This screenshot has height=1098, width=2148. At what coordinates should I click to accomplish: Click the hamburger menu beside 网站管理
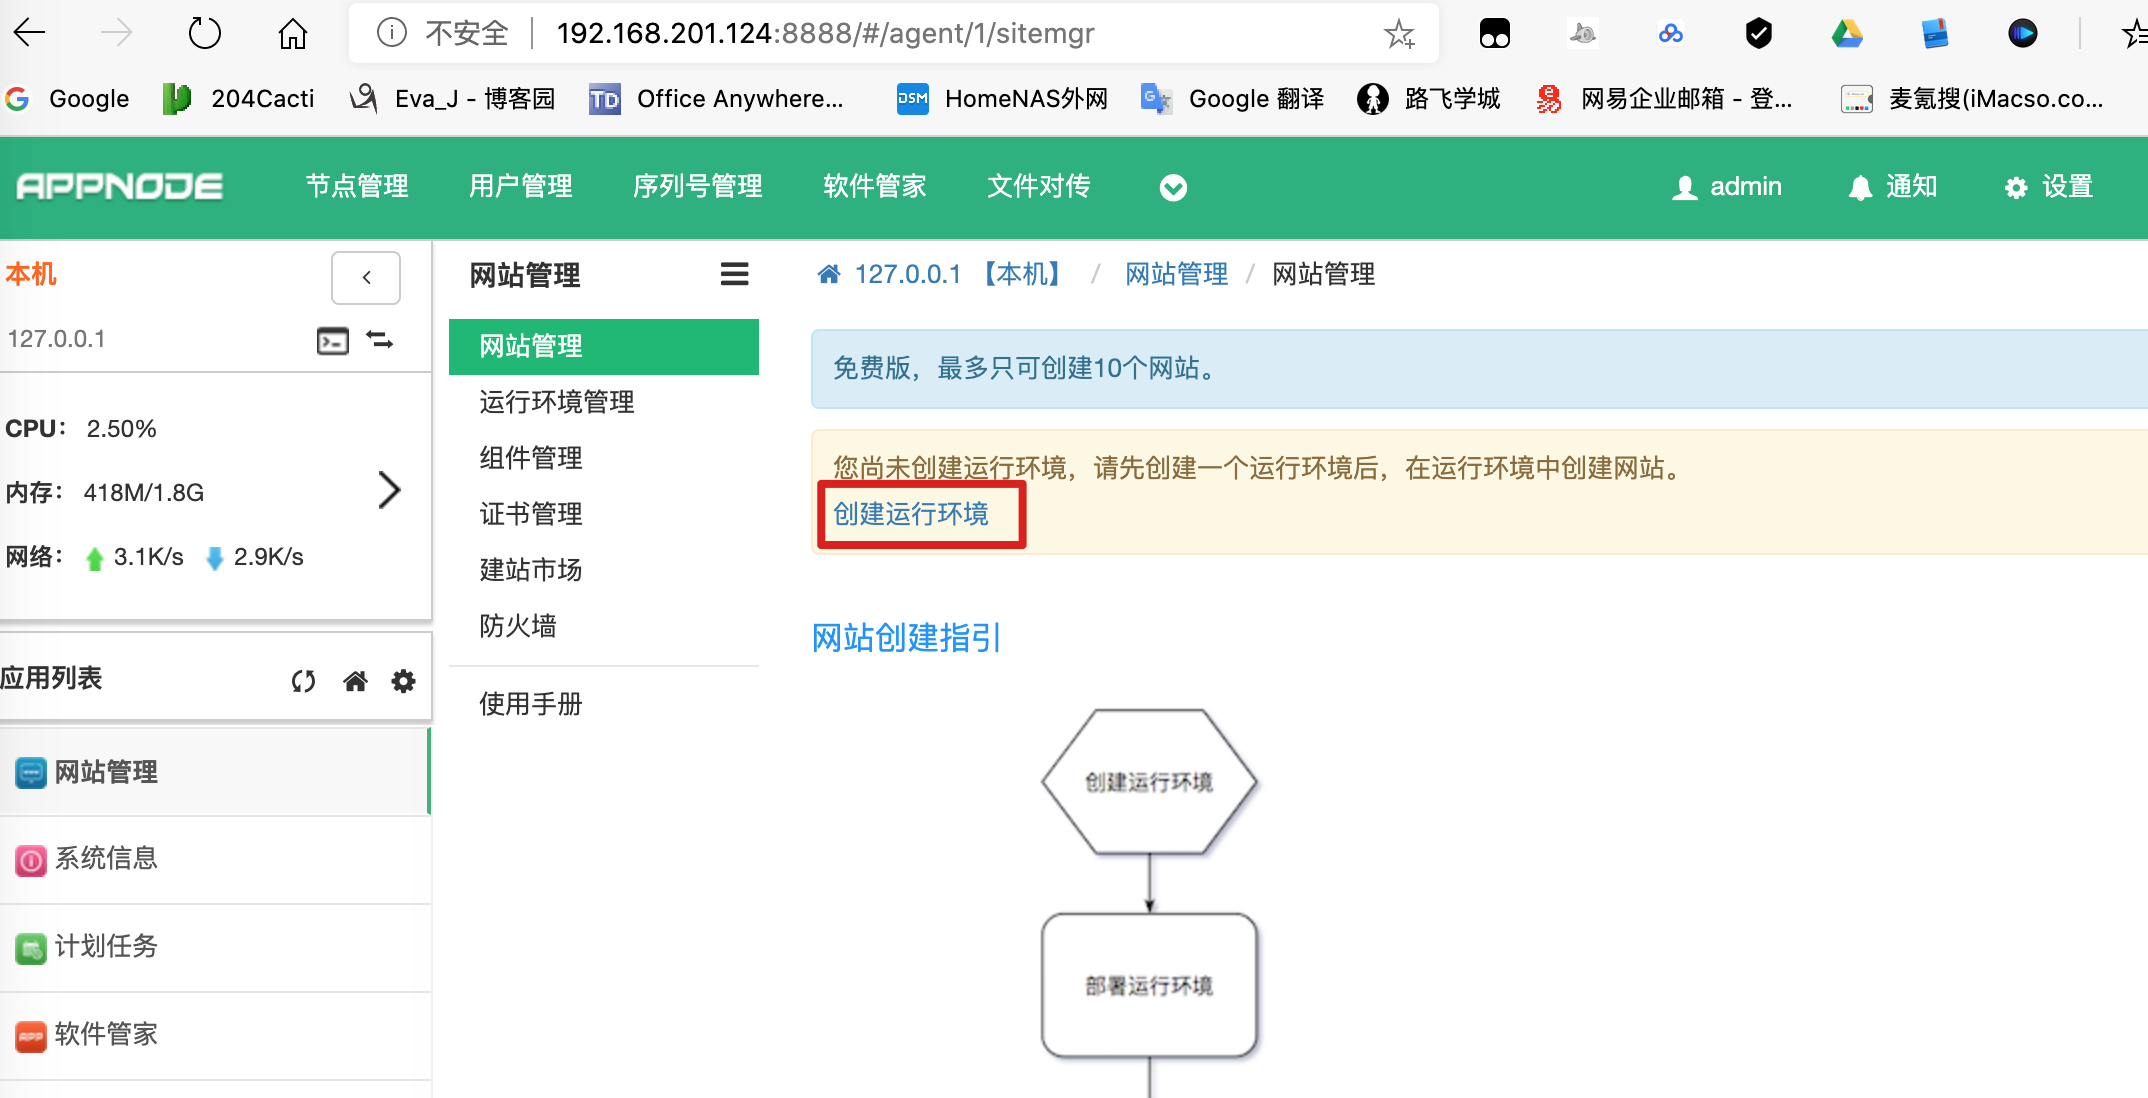[734, 274]
